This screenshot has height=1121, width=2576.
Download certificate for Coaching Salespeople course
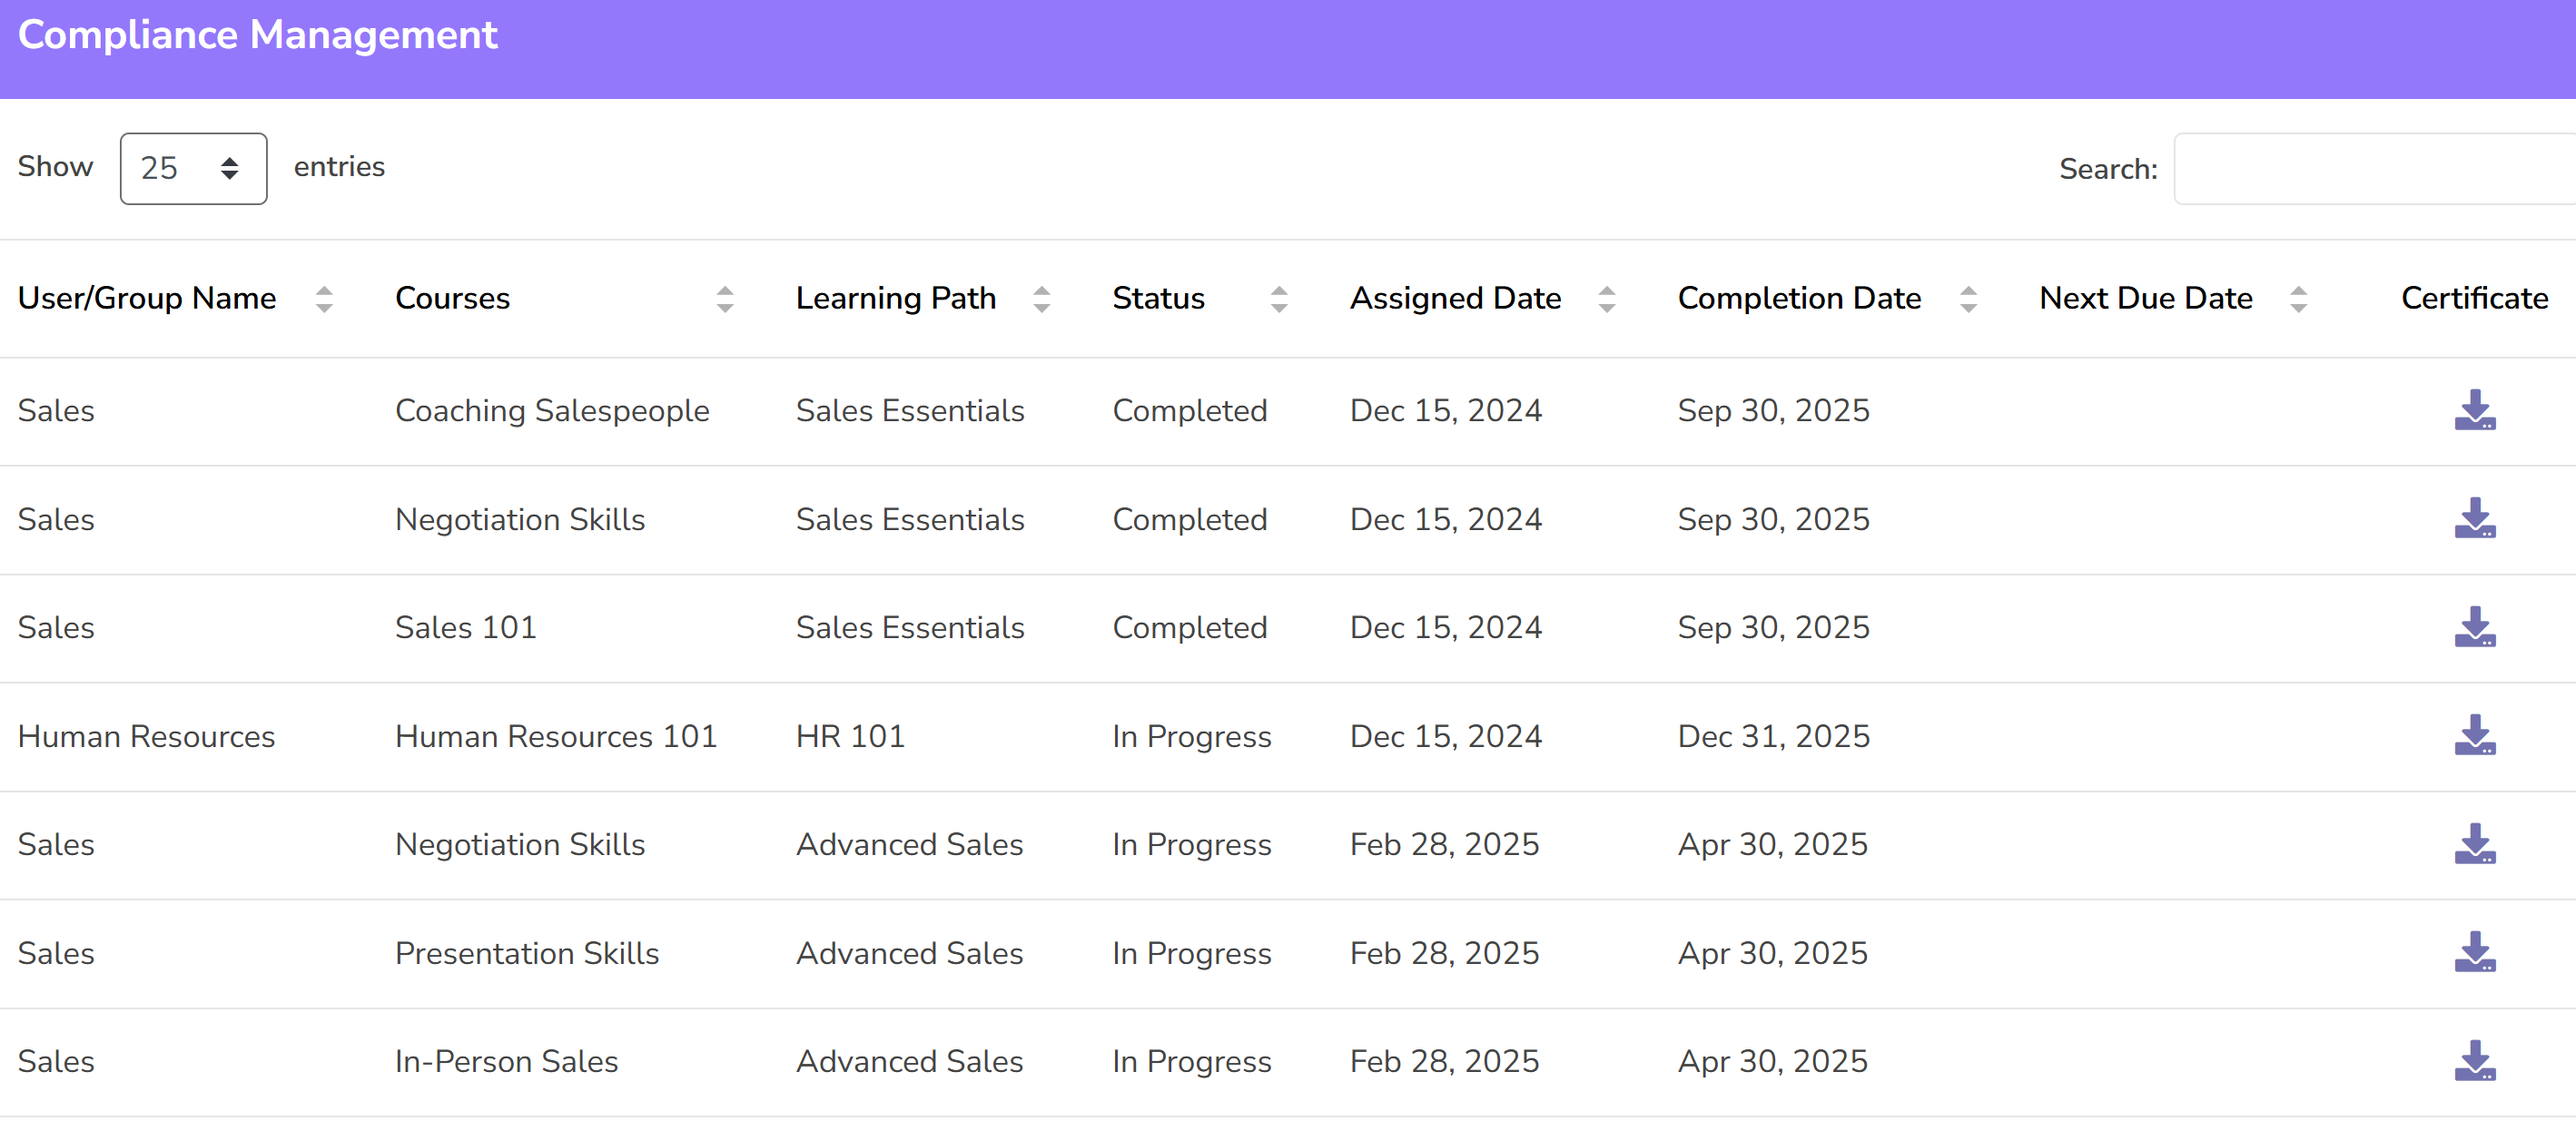(x=2474, y=411)
